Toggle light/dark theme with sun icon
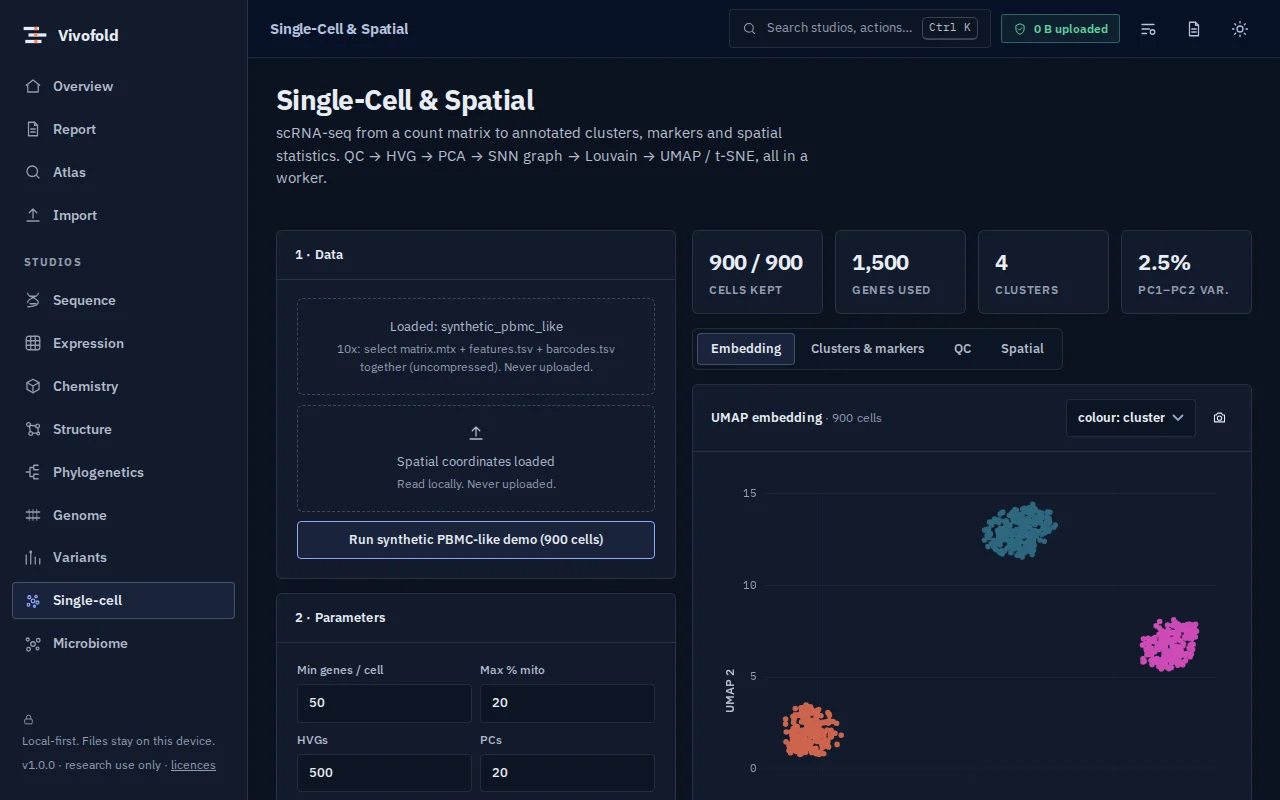Image resolution: width=1280 pixels, height=800 pixels. tap(1240, 29)
